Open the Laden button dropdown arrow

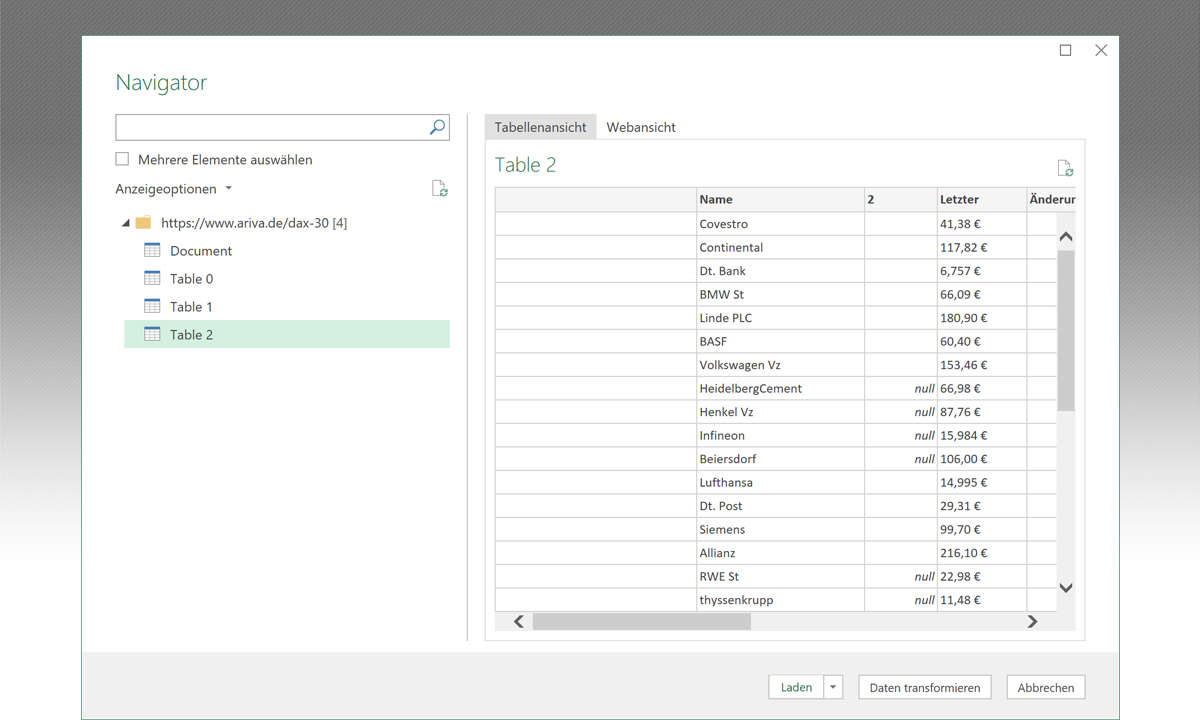(834, 687)
